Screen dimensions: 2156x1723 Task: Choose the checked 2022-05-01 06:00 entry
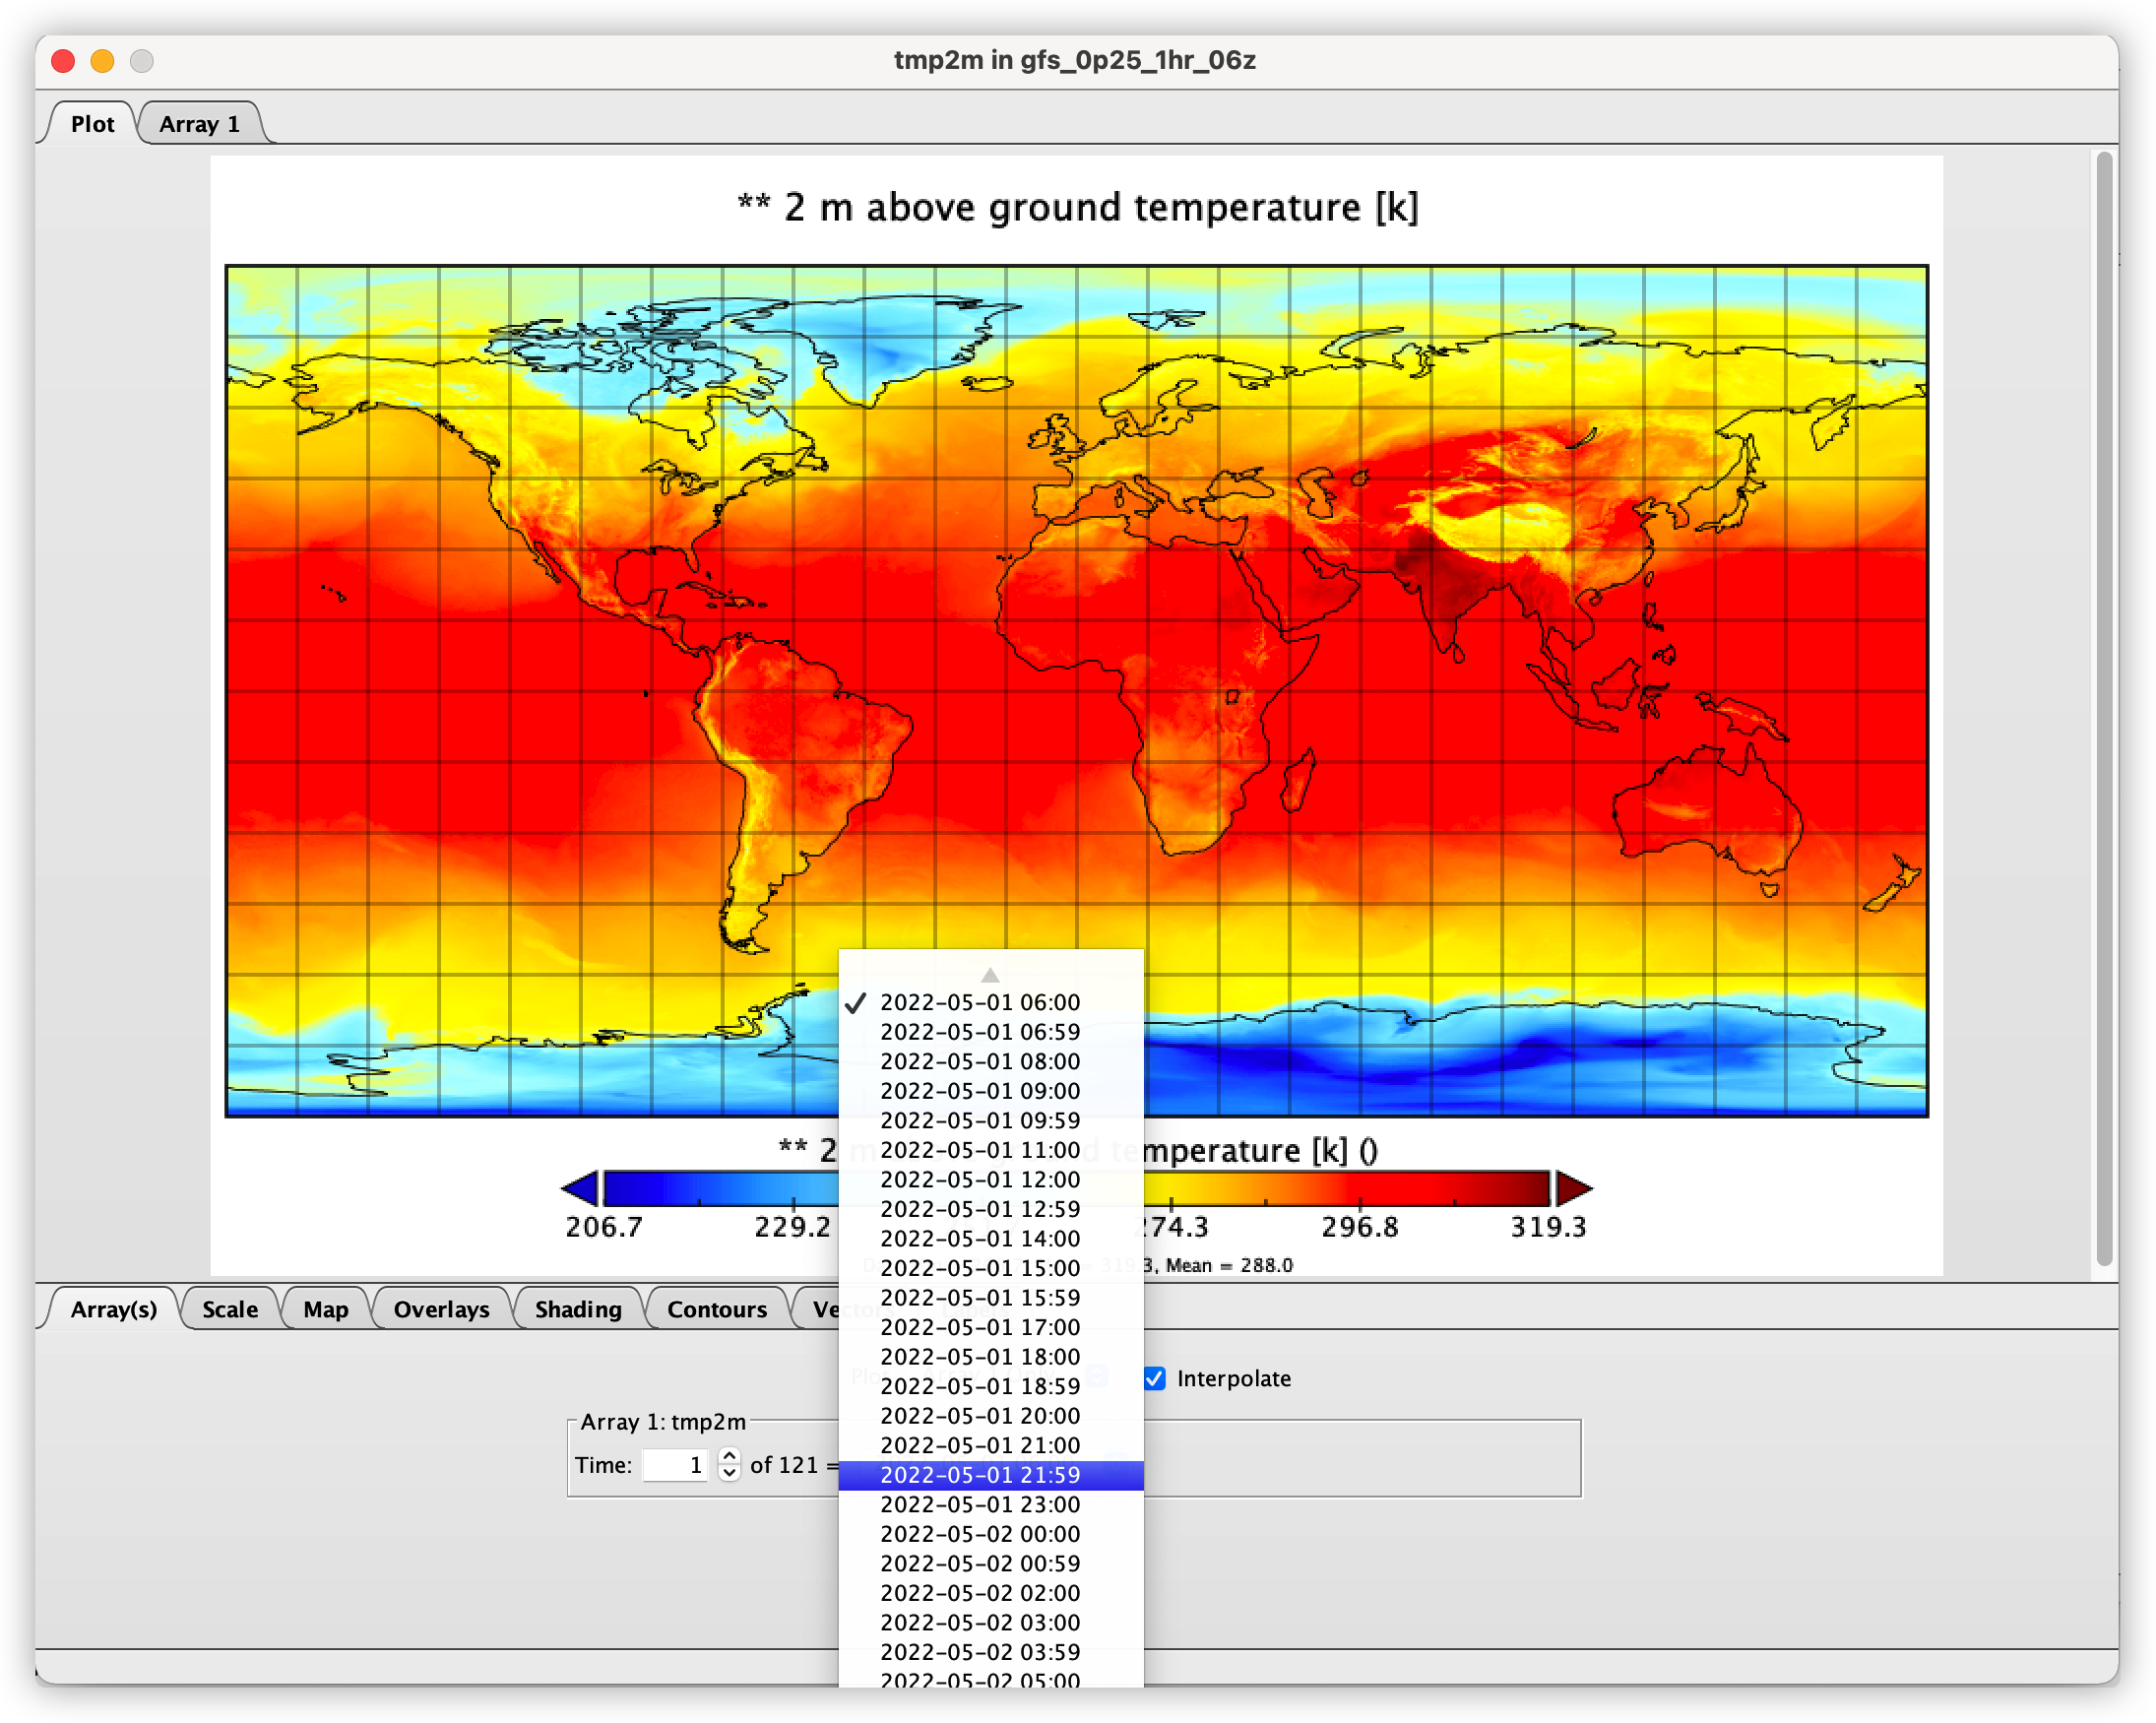click(x=980, y=1002)
